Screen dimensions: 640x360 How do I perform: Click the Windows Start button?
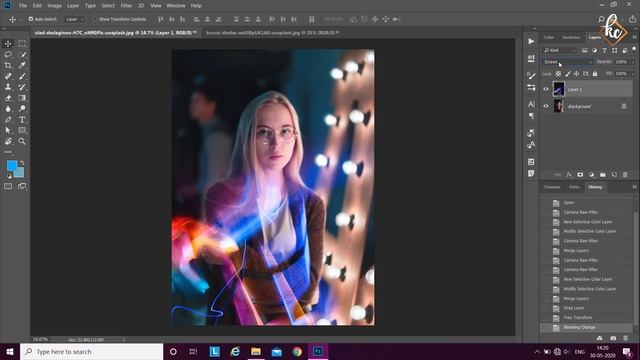[x=10, y=351]
